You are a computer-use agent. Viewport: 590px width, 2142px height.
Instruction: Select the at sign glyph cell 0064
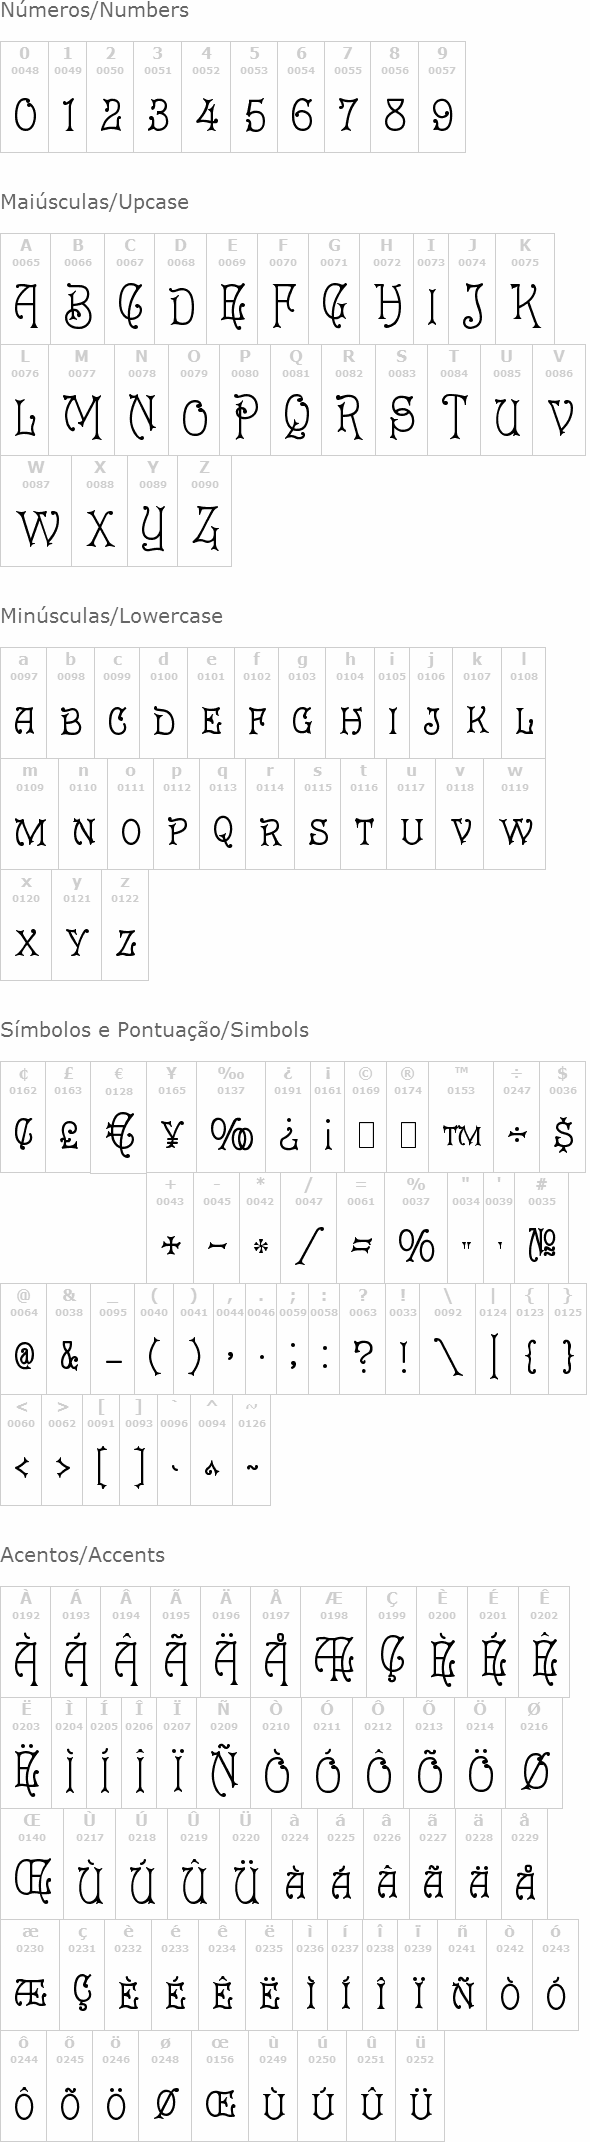pyautogui.click(x=24, y=1339)
